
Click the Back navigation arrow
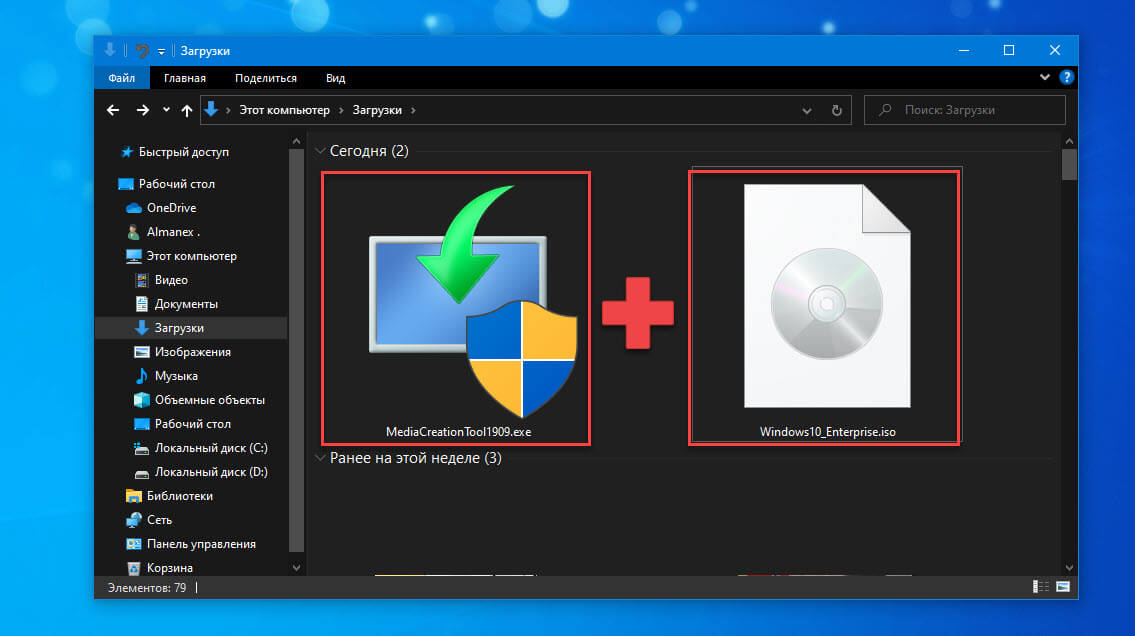tap(113, 110)
